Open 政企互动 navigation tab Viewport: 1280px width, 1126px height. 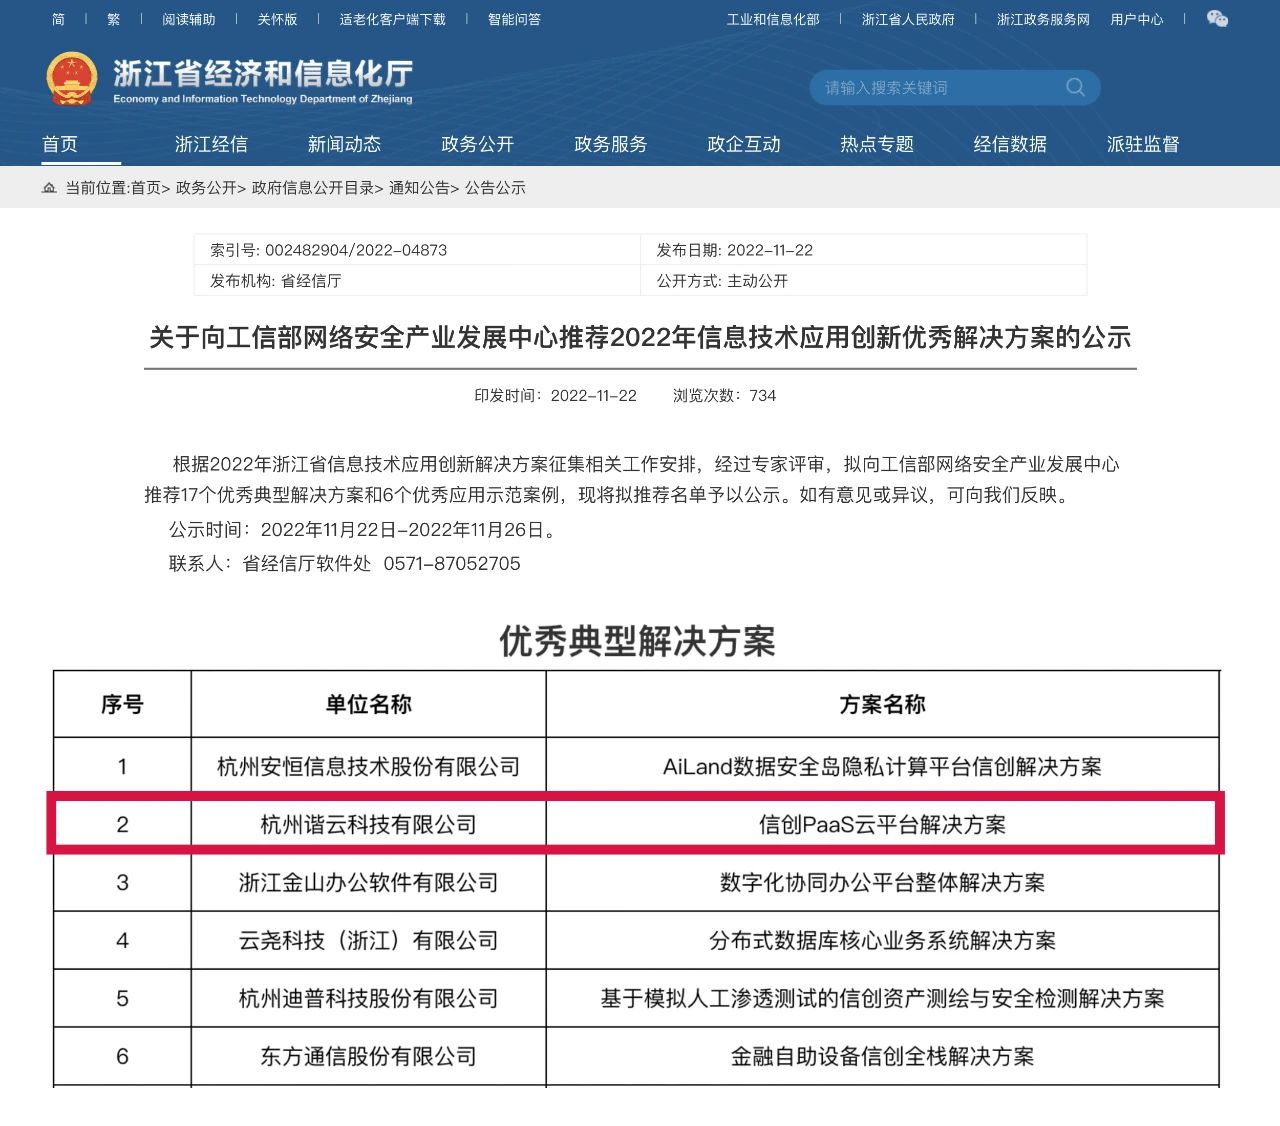tap(743, 144)
